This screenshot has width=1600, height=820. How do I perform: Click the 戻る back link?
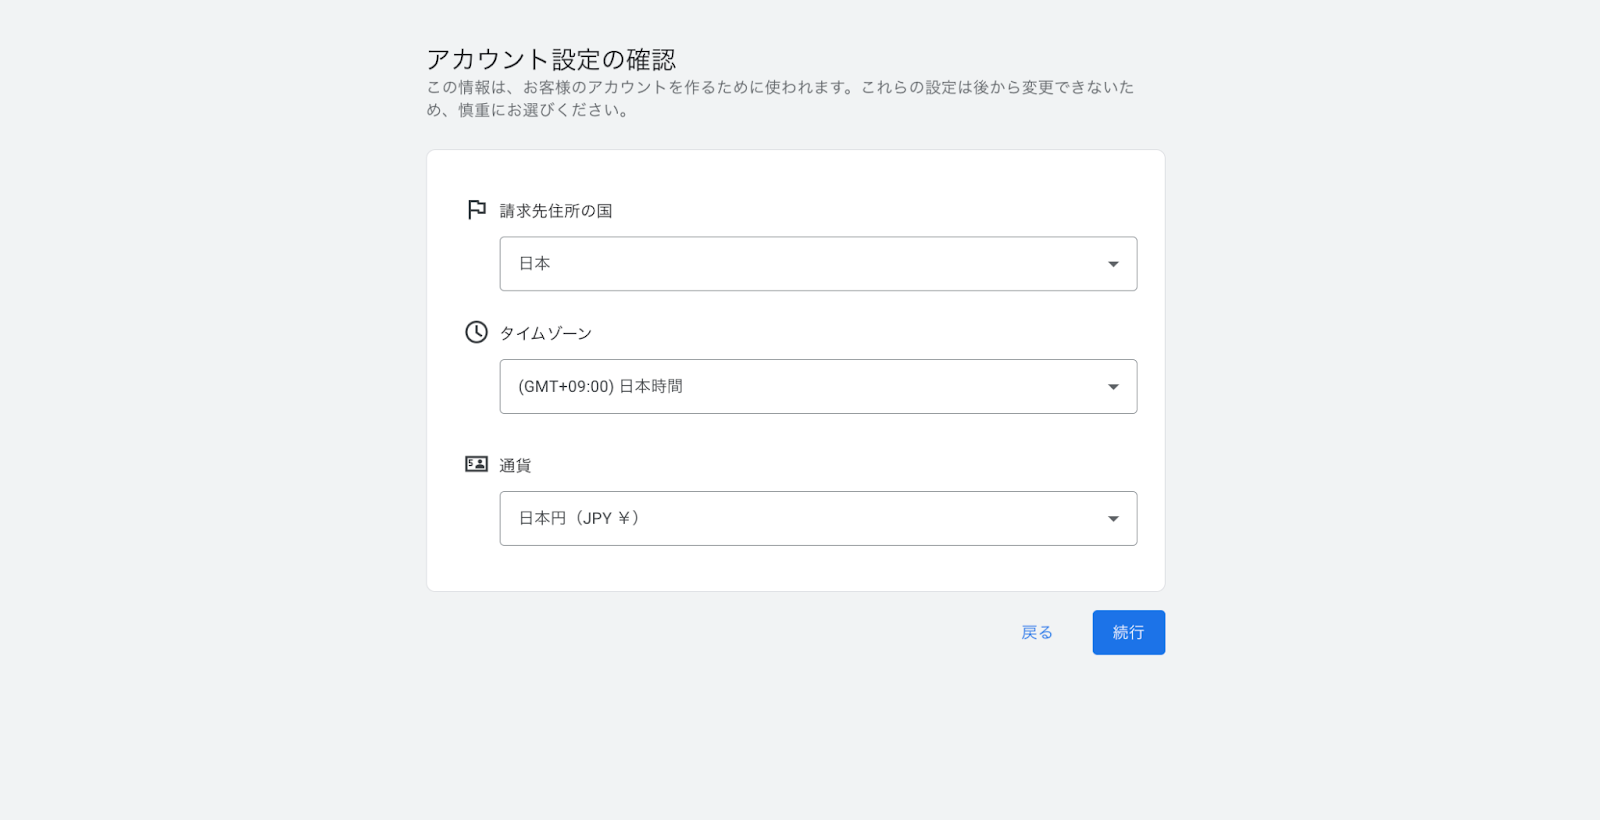(x=1037, y=632)
